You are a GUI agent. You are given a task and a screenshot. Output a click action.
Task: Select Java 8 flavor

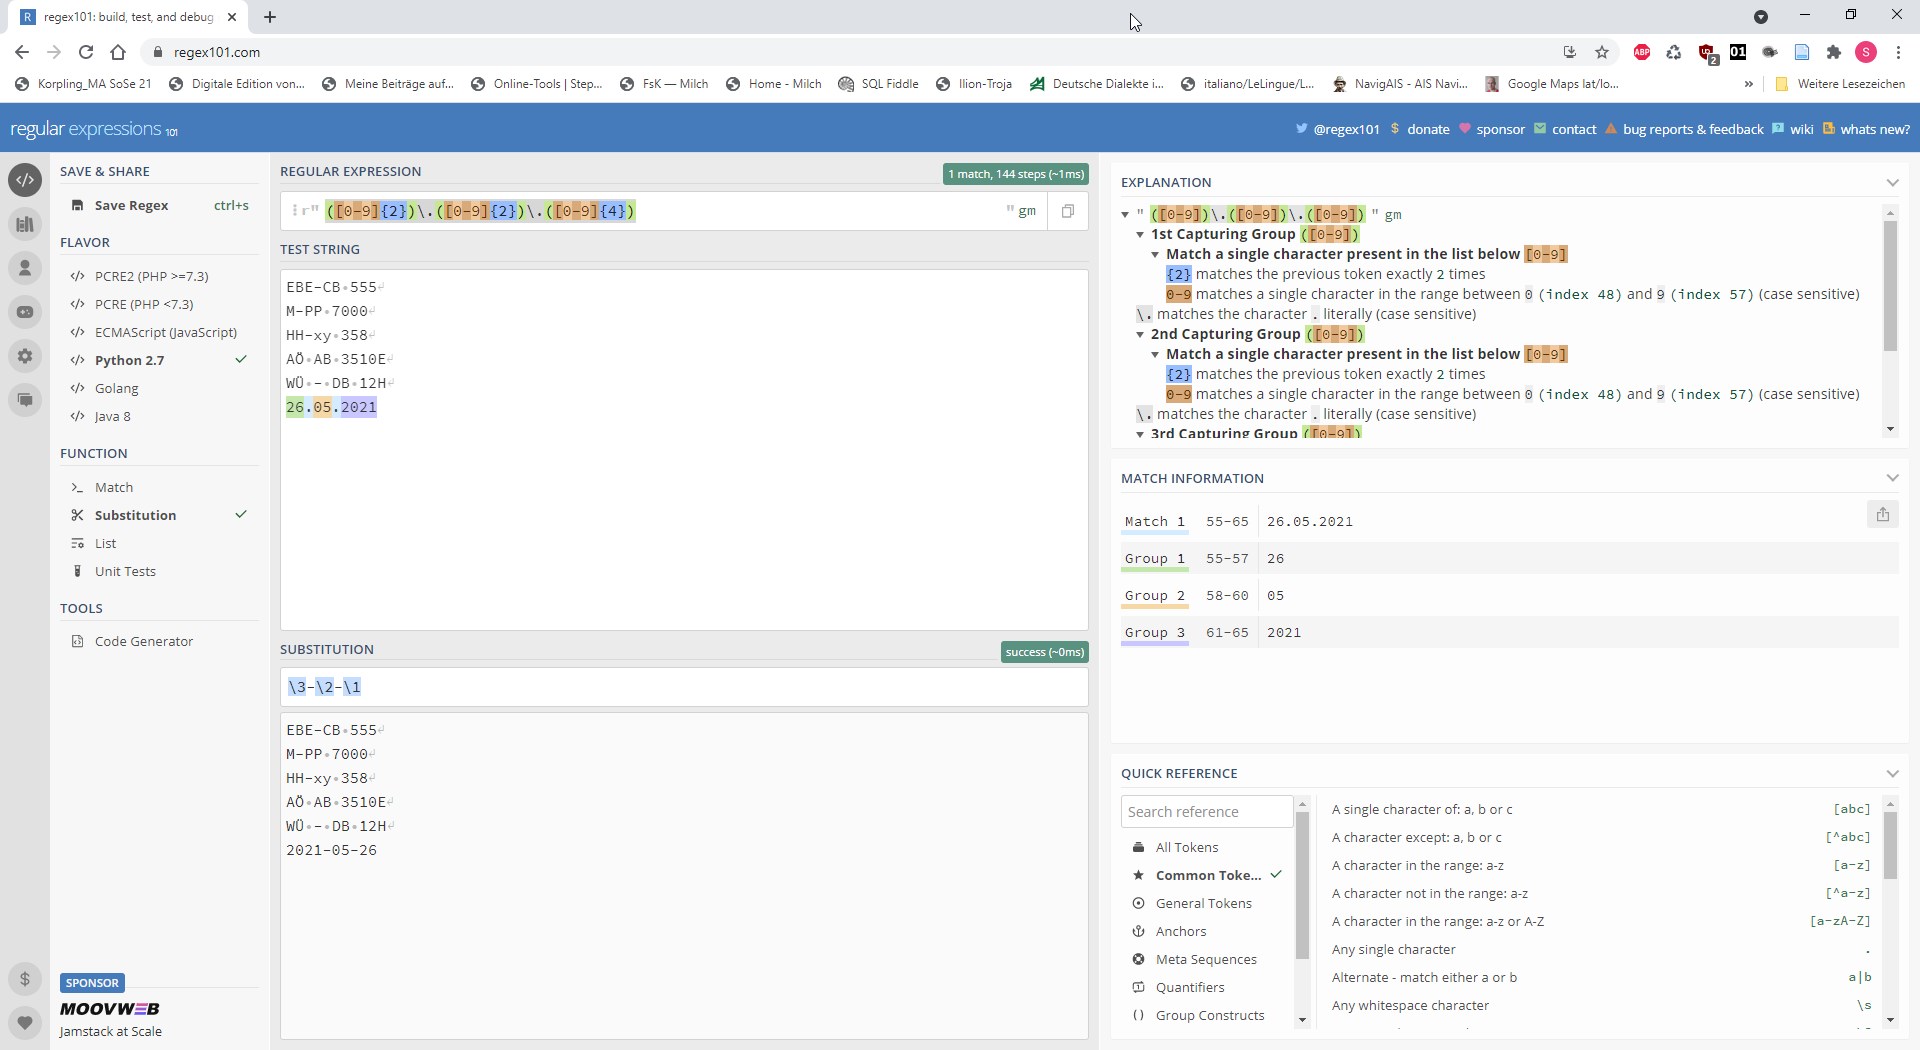(112, 416)
